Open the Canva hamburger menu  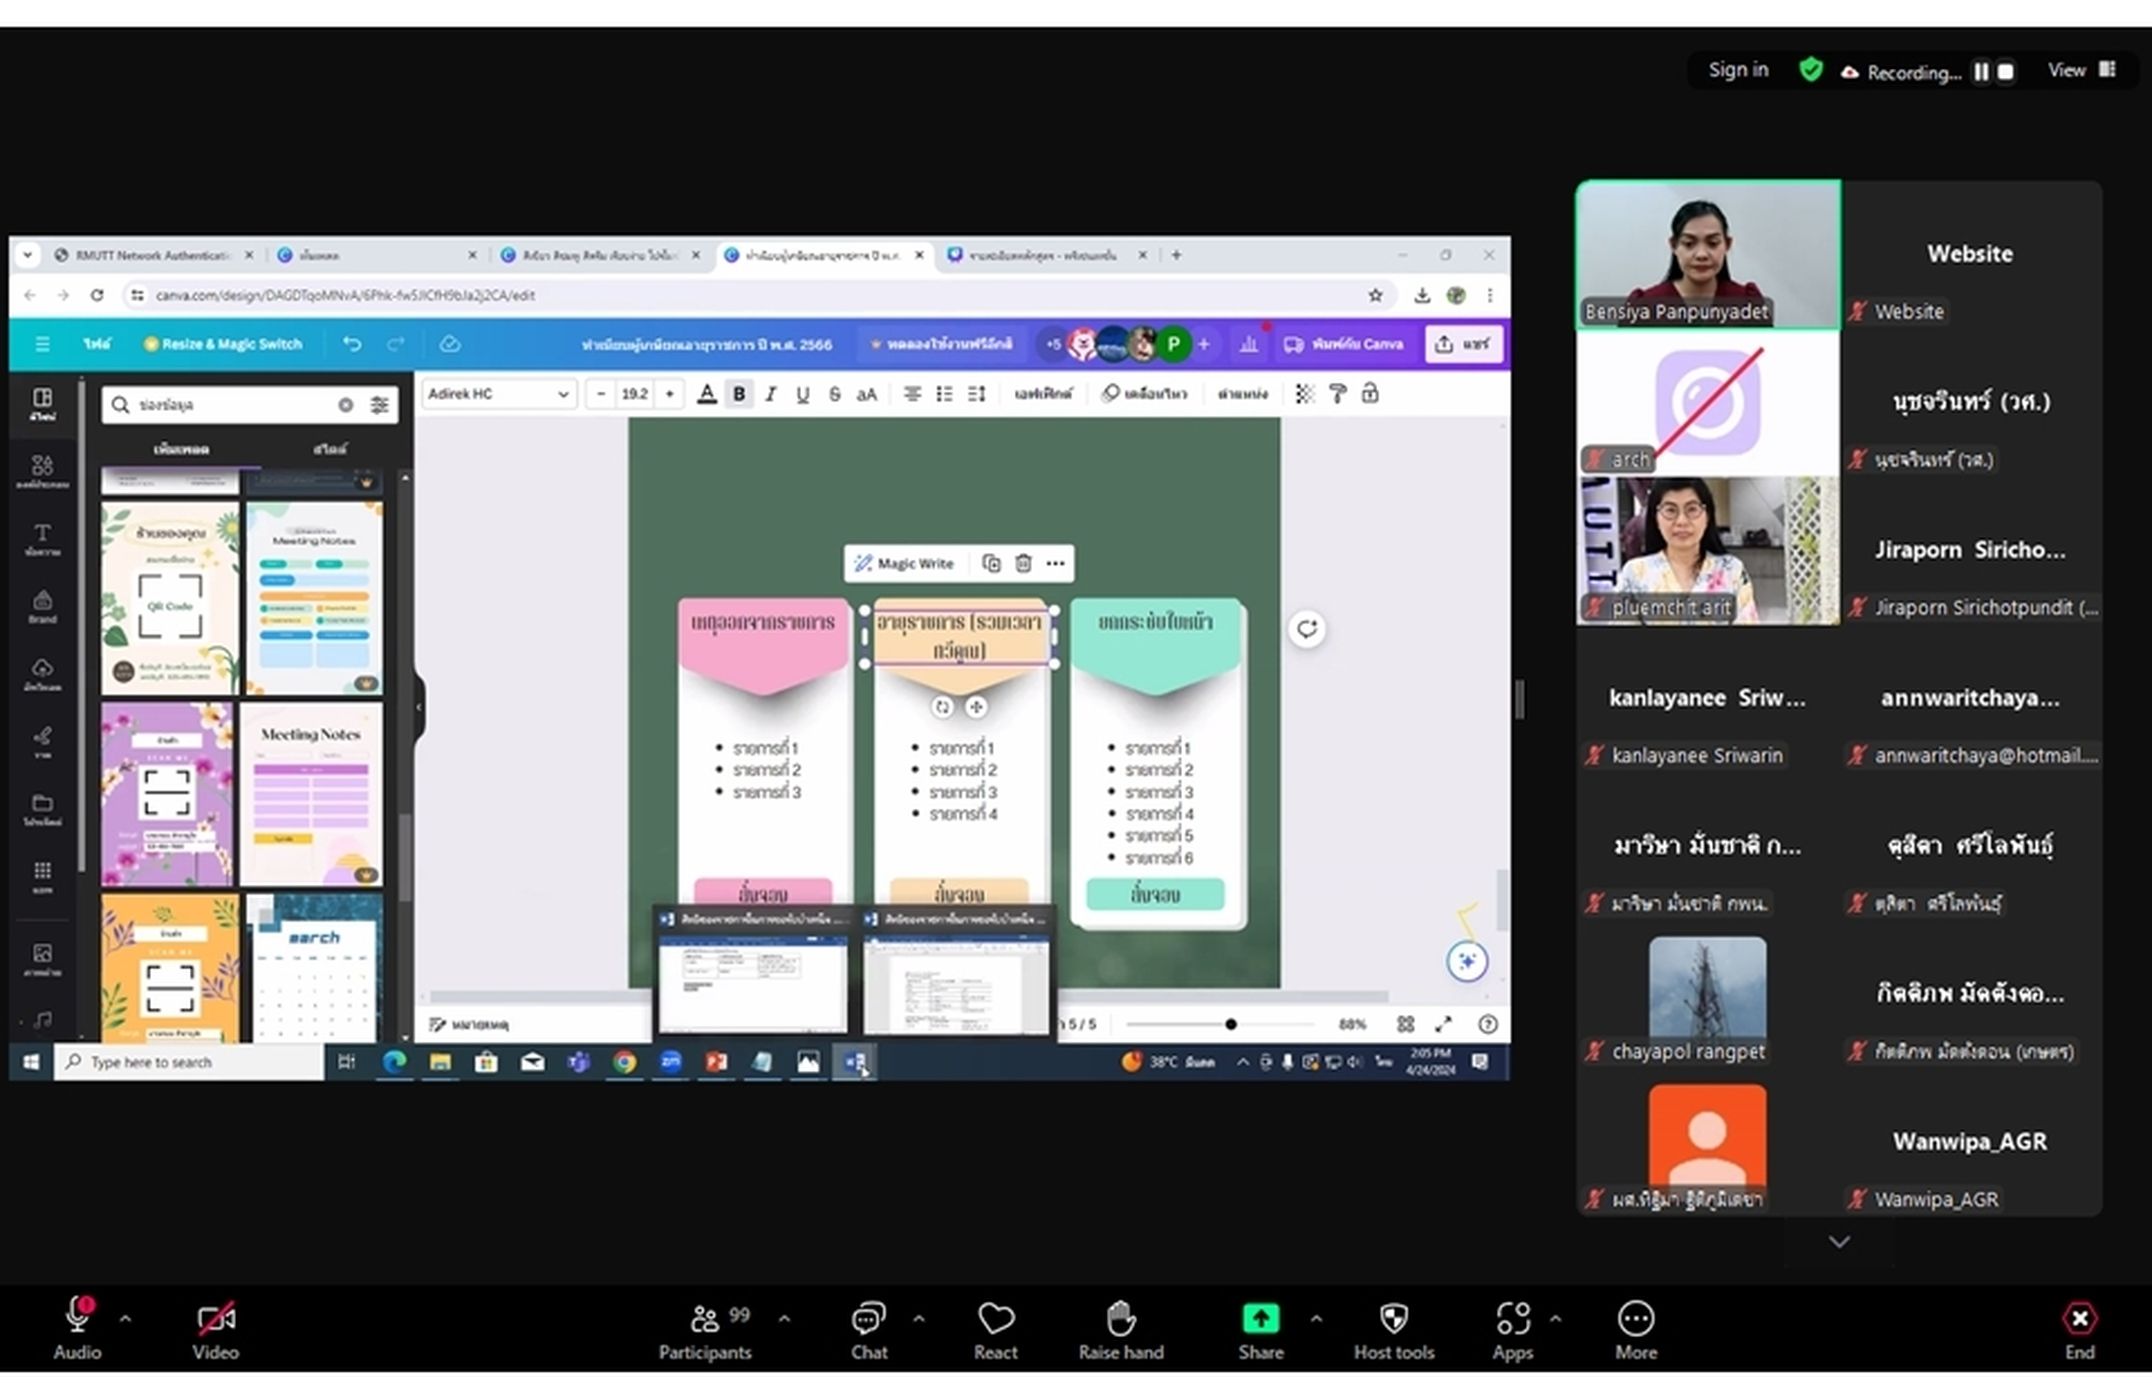[42, 344]
